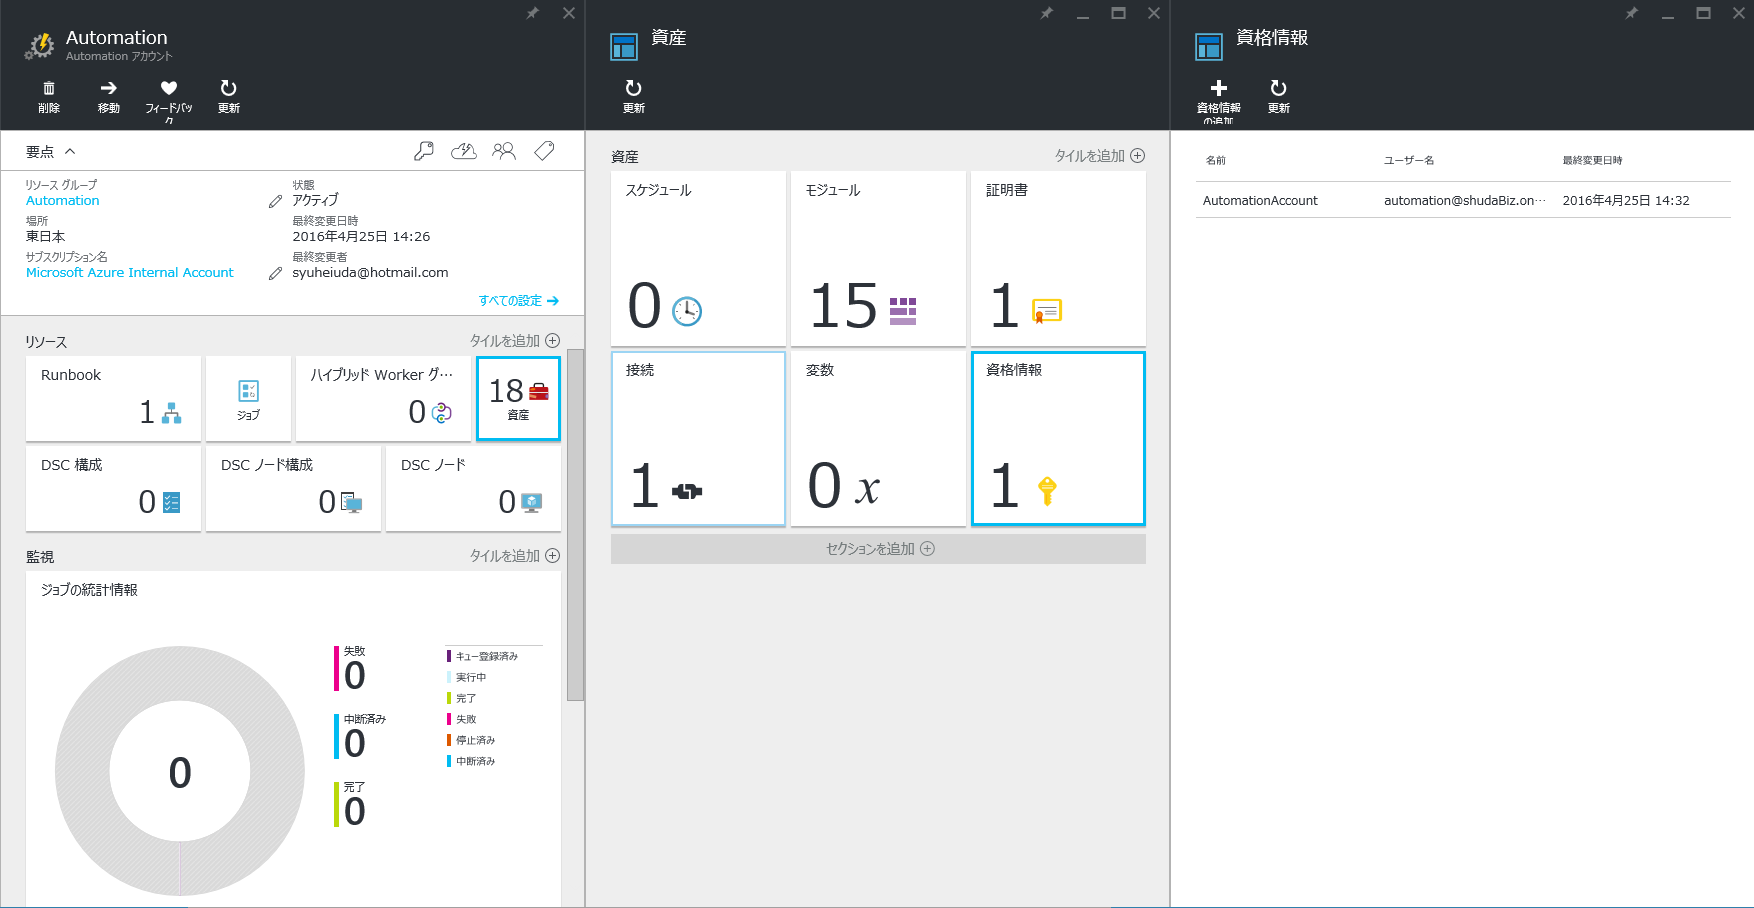Sort by ユーザー名 column header
This screenshot has width=1754, height=908.
[x=1408, y=160]
